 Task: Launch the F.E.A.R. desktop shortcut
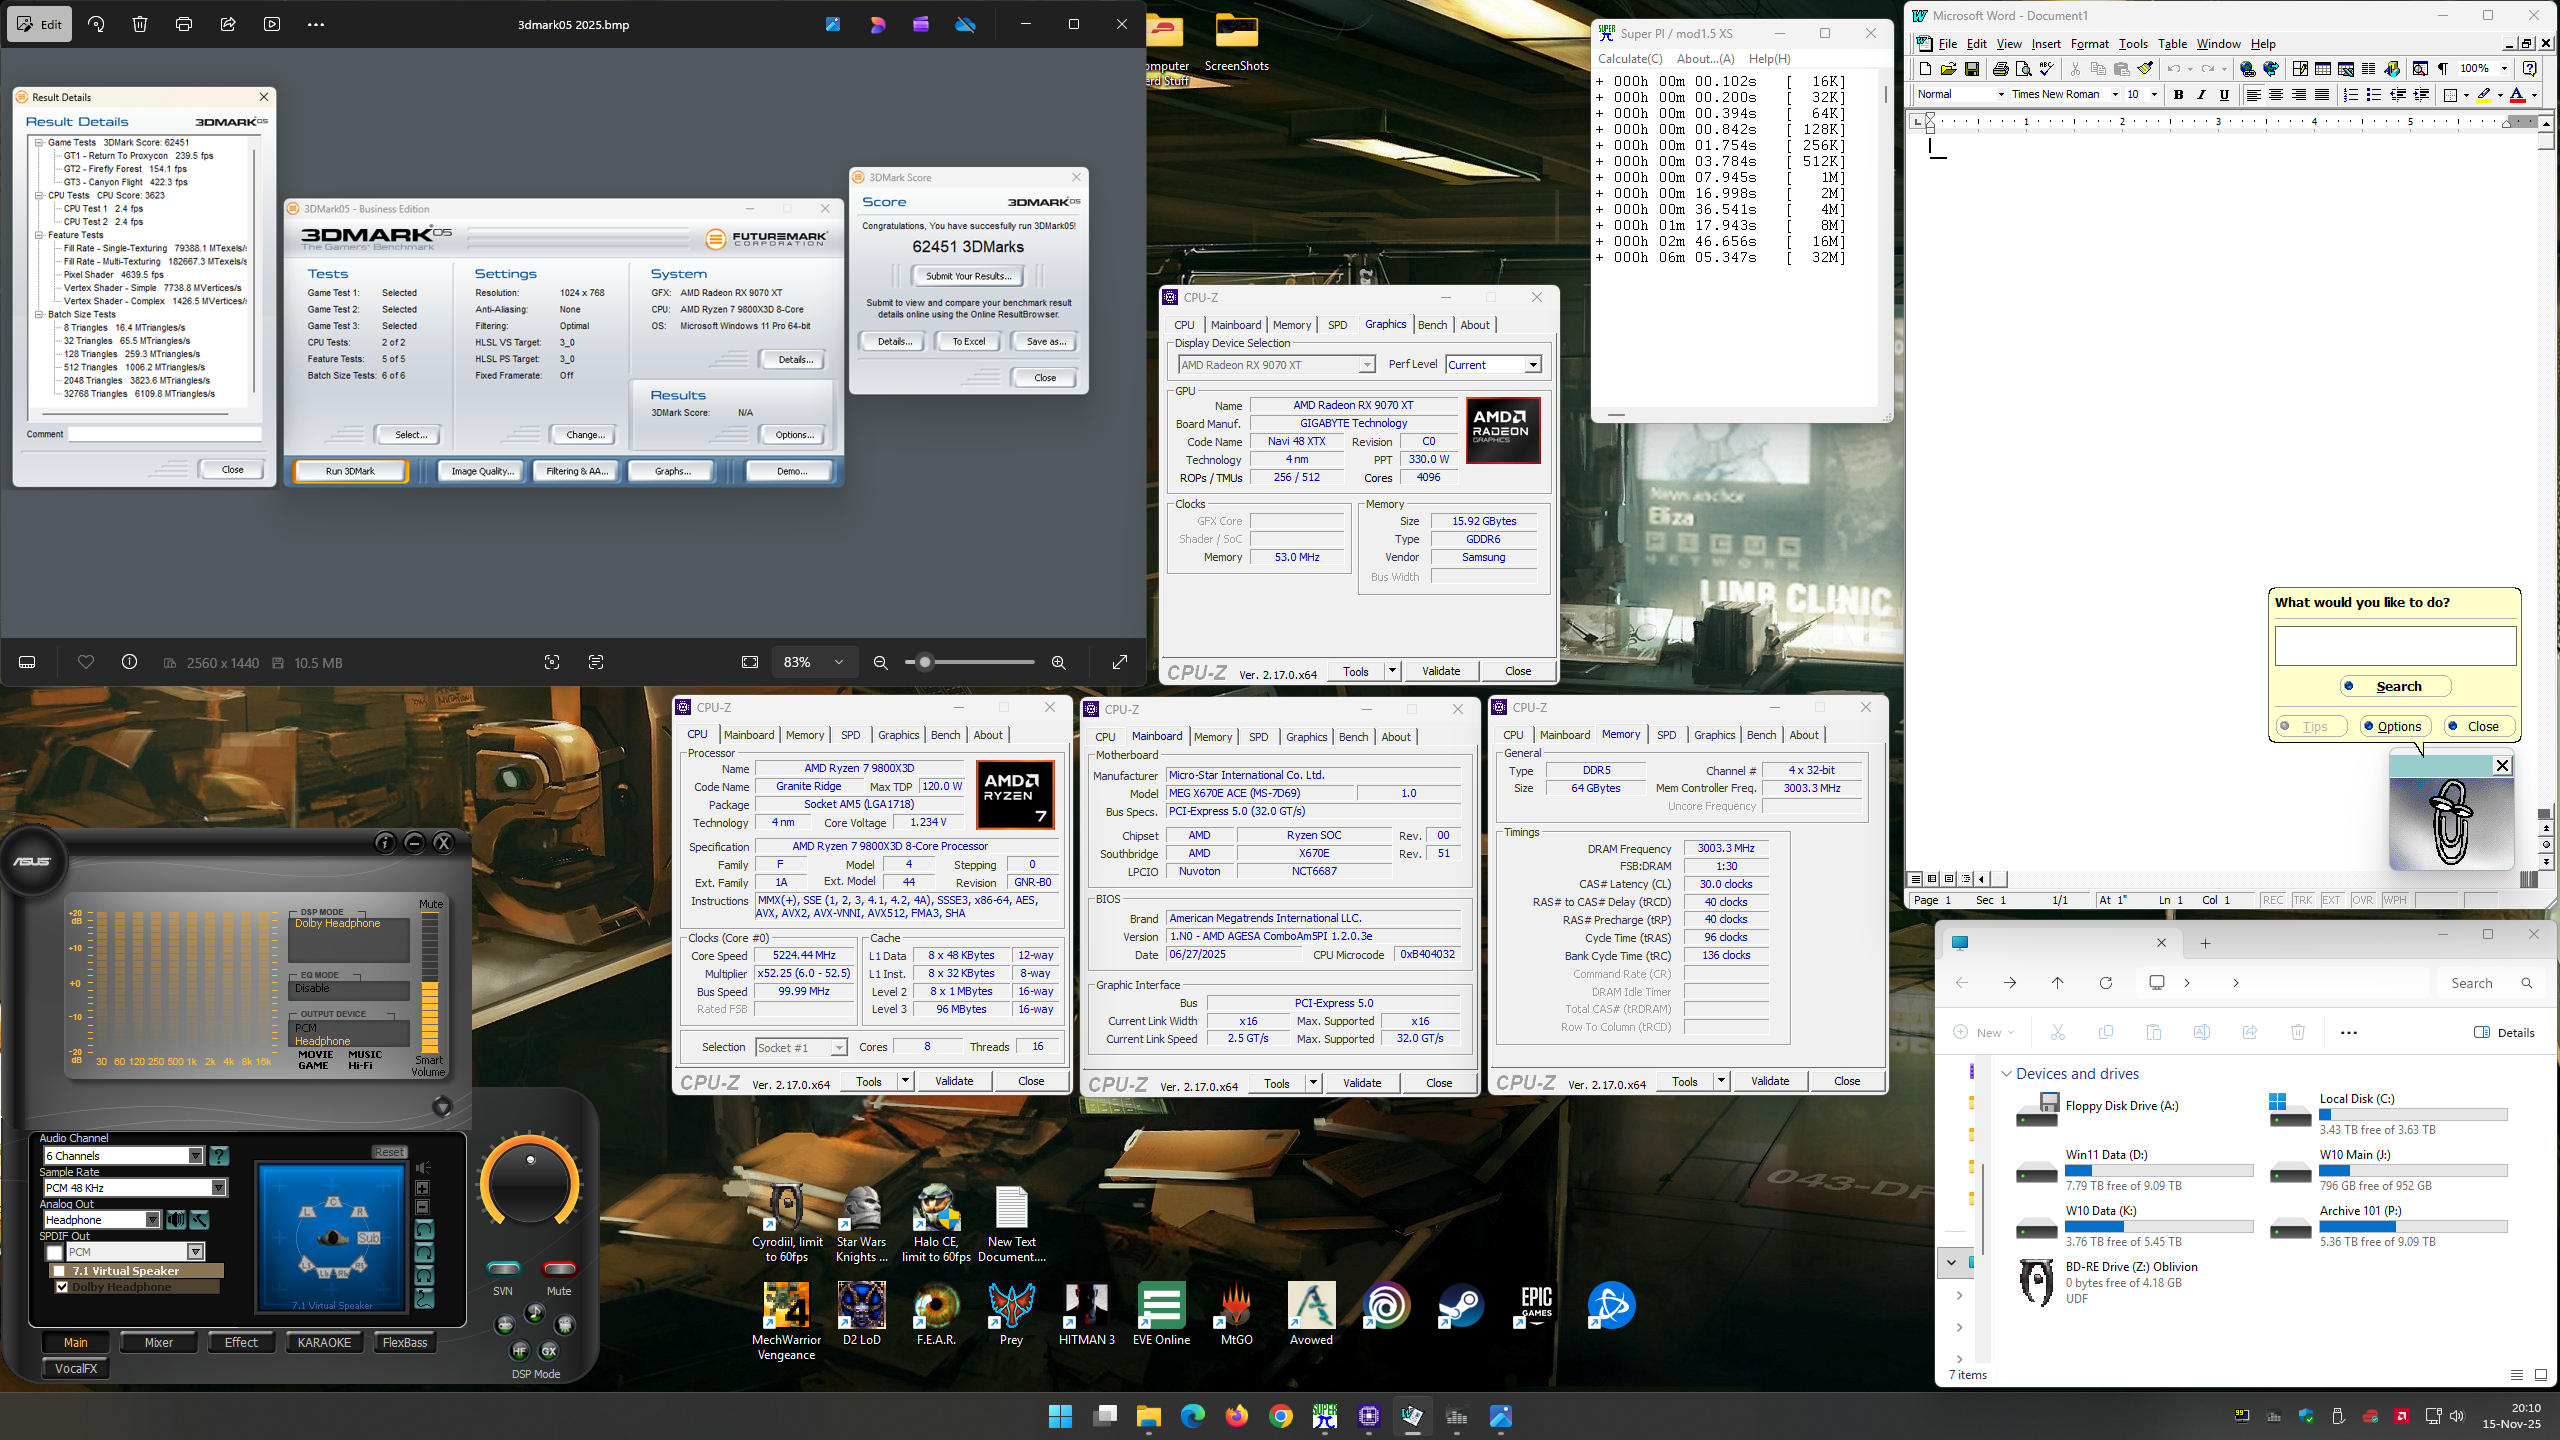pos(936,1314)
